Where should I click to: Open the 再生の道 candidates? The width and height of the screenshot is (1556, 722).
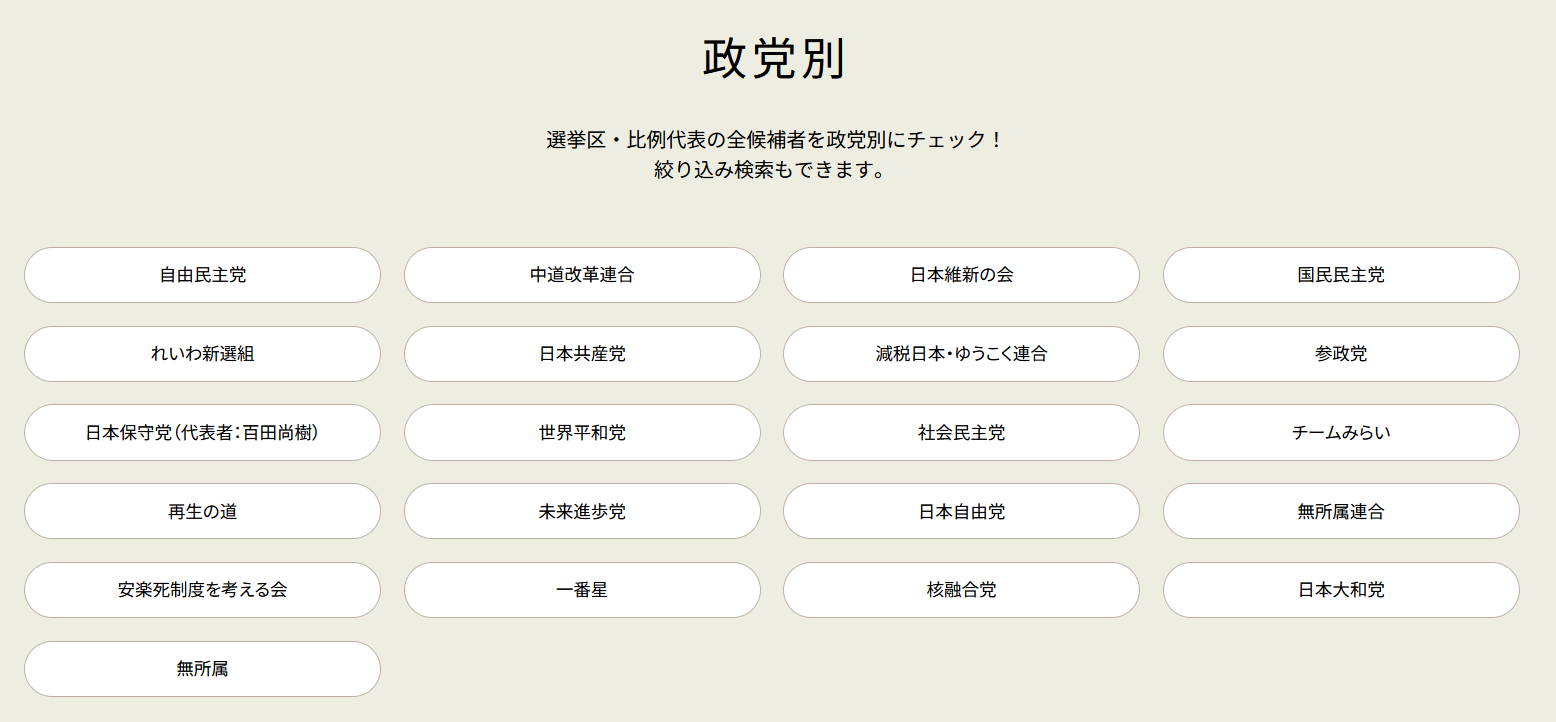coord(202,512)
